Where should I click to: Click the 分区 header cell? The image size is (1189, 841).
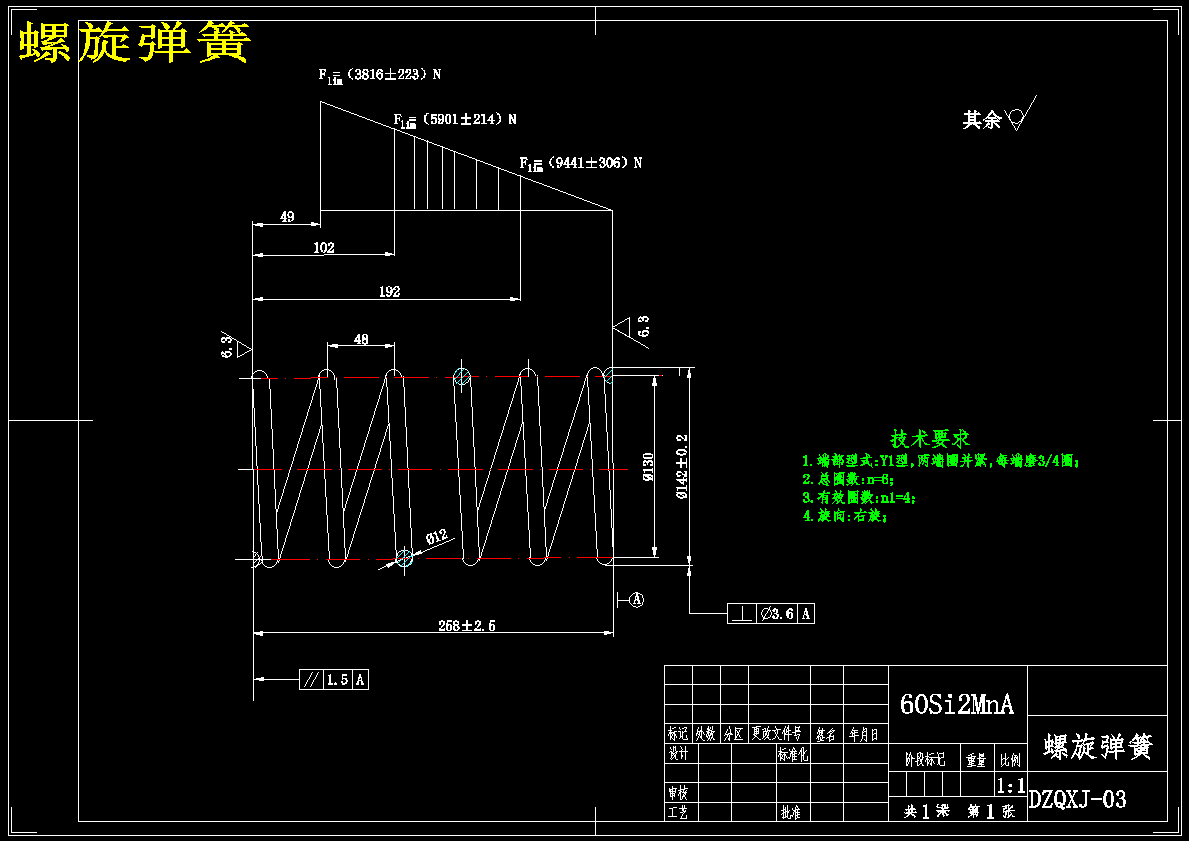point(733,733)
